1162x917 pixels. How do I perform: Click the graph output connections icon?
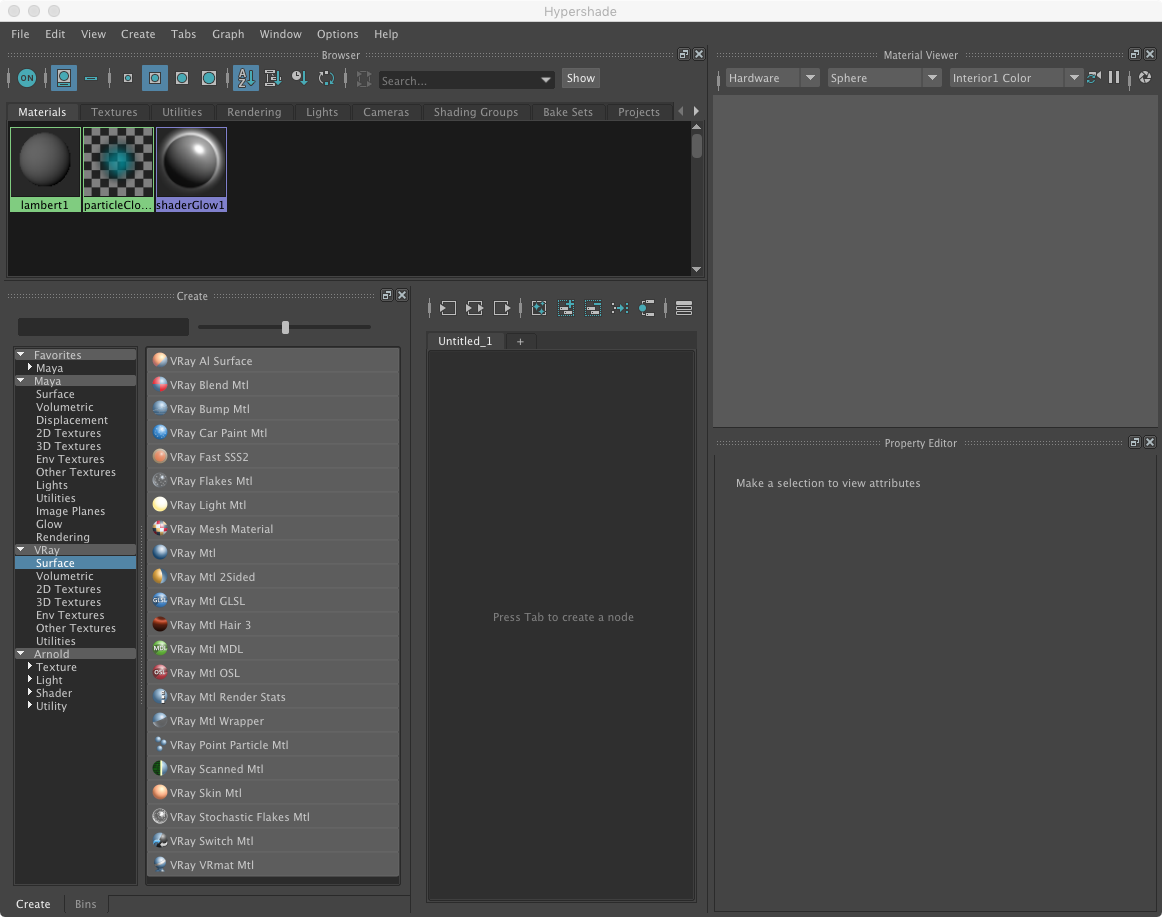coord(502,308)
